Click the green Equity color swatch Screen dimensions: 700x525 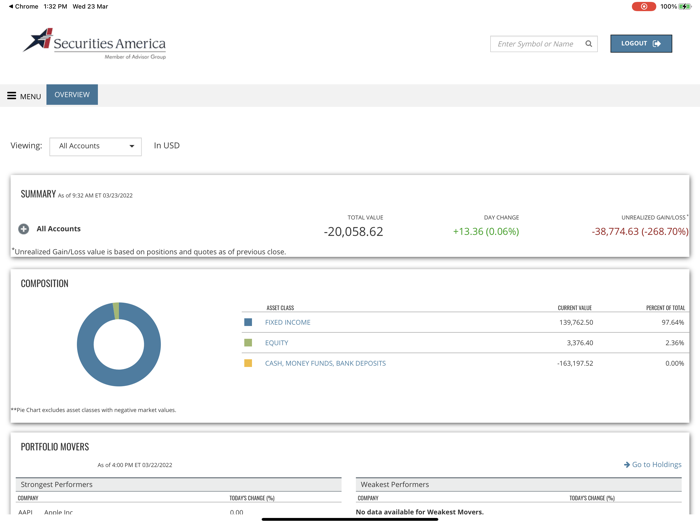click(248, 343)
